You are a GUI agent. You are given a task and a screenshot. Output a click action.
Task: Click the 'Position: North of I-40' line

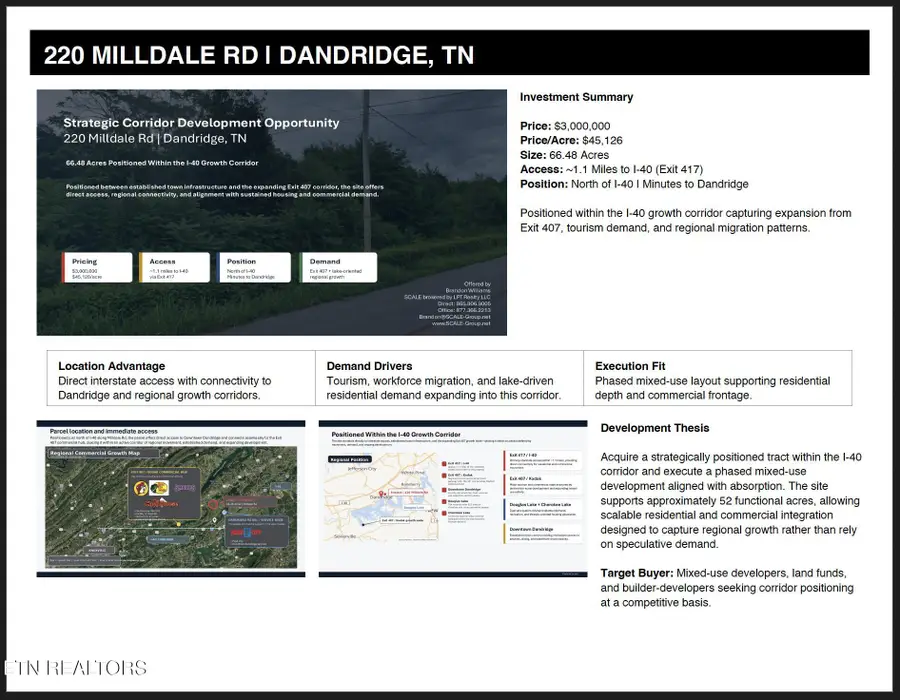pyautogui.click(x=634, y=184)
